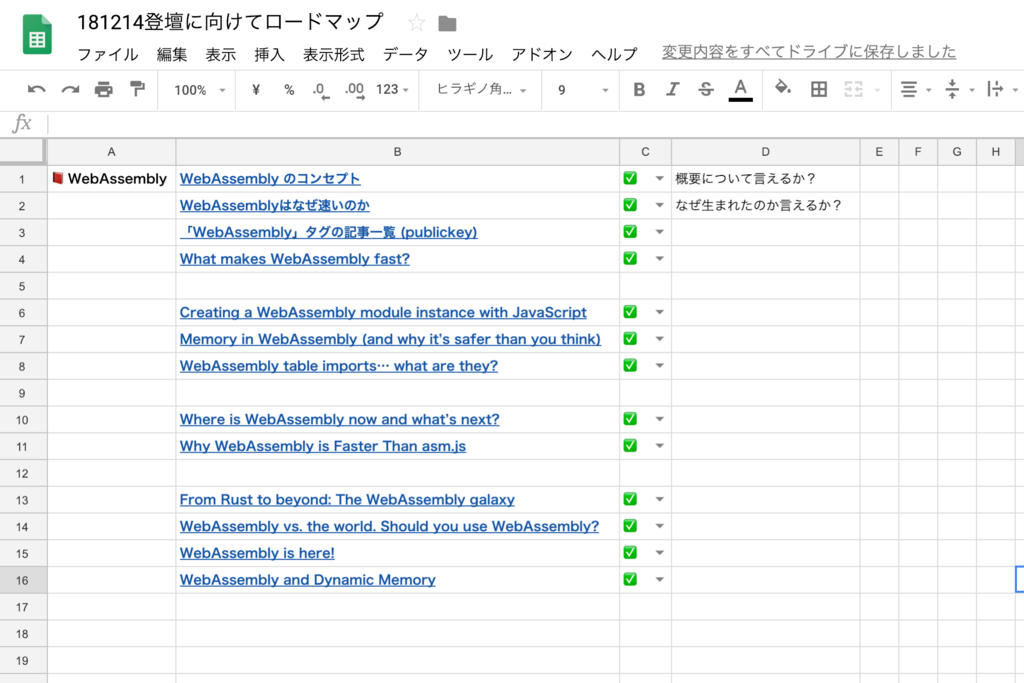Select the green check in row 11
Image resolution: width=1024 pixels, height=683 pixels.
(x=630, y=445)
